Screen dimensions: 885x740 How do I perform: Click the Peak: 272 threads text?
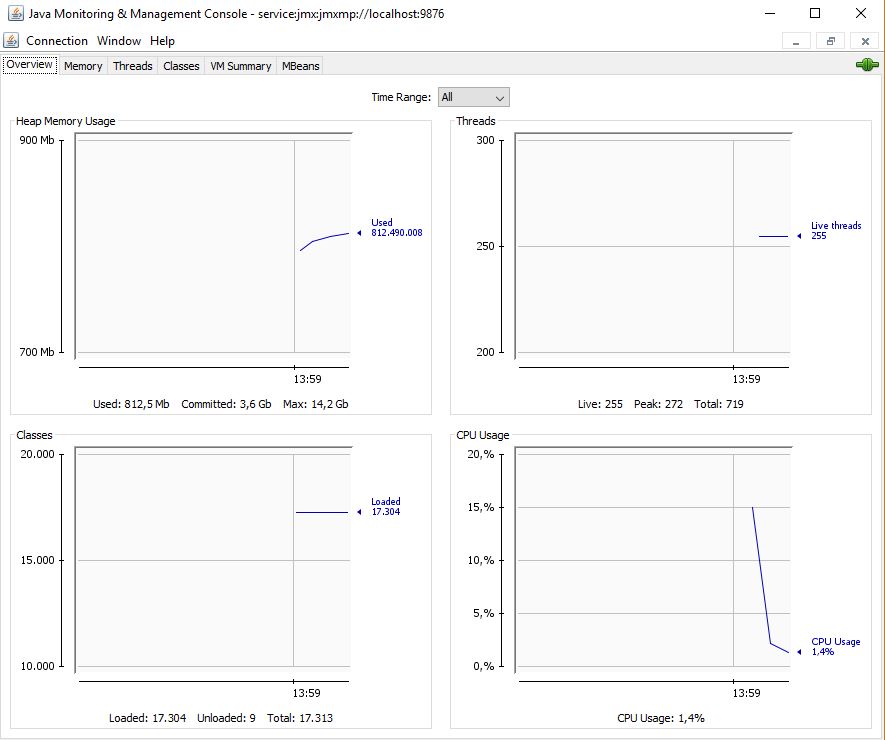point(658,404)
